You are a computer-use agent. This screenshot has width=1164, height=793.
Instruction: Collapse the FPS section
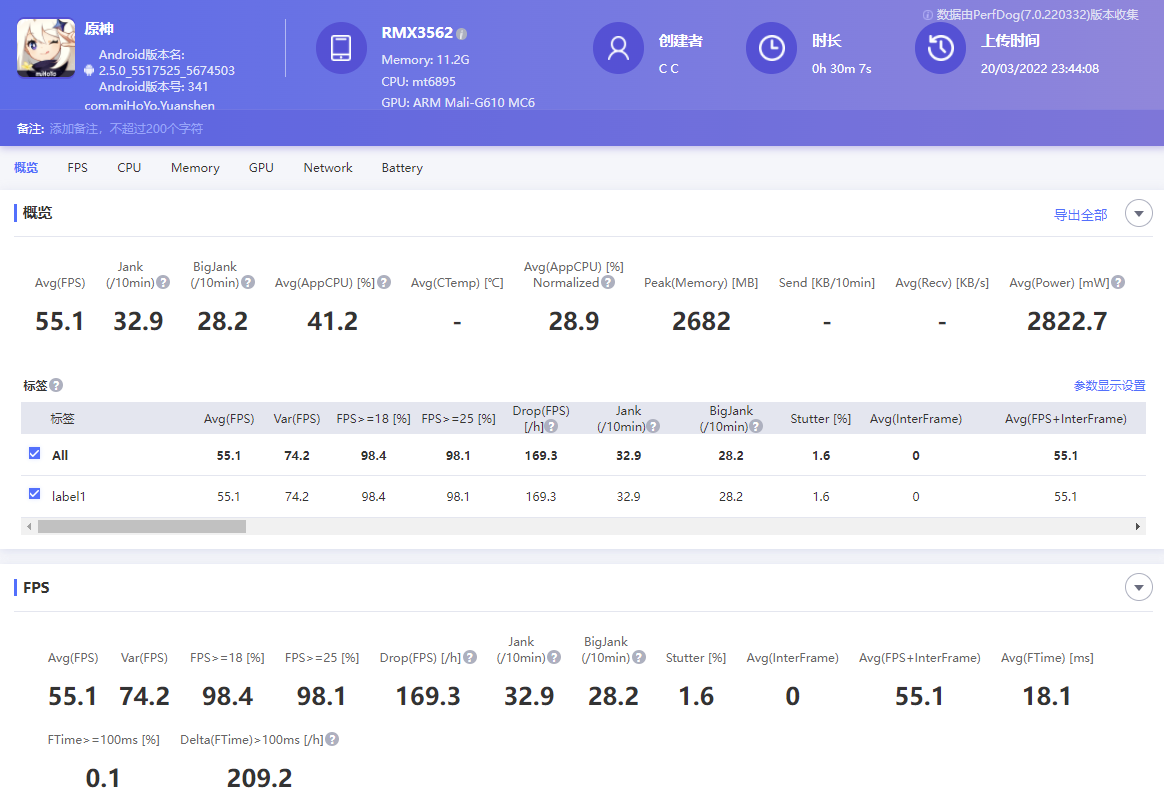[1138, 587]
